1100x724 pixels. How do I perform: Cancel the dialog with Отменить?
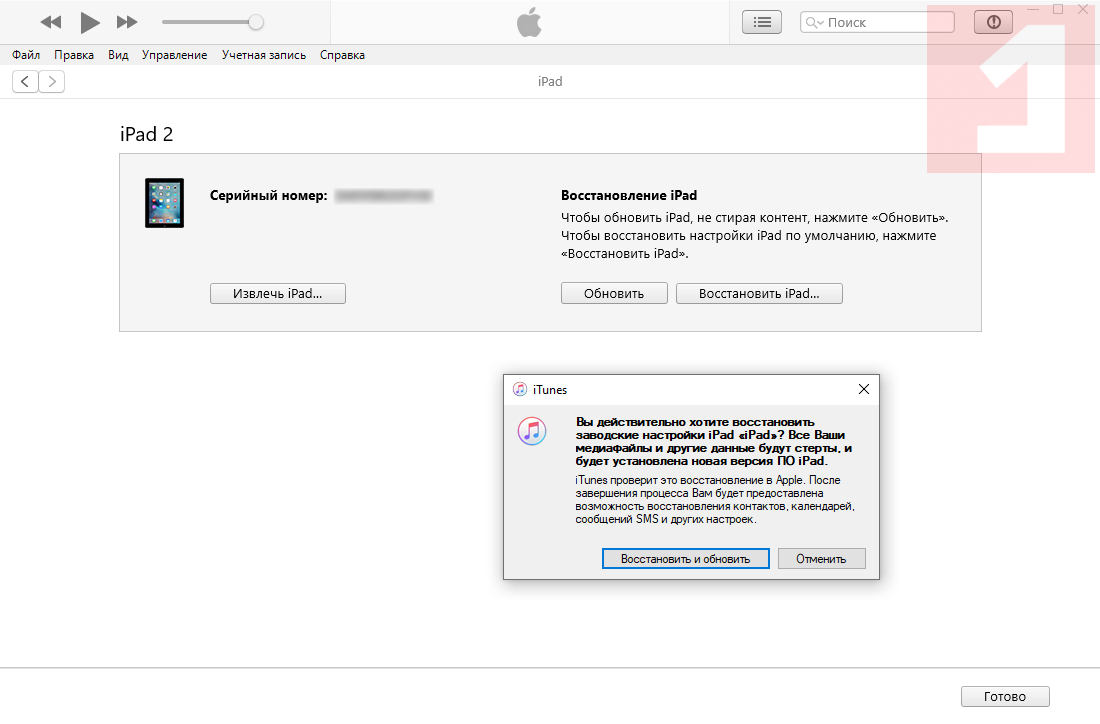coord(821,558)
